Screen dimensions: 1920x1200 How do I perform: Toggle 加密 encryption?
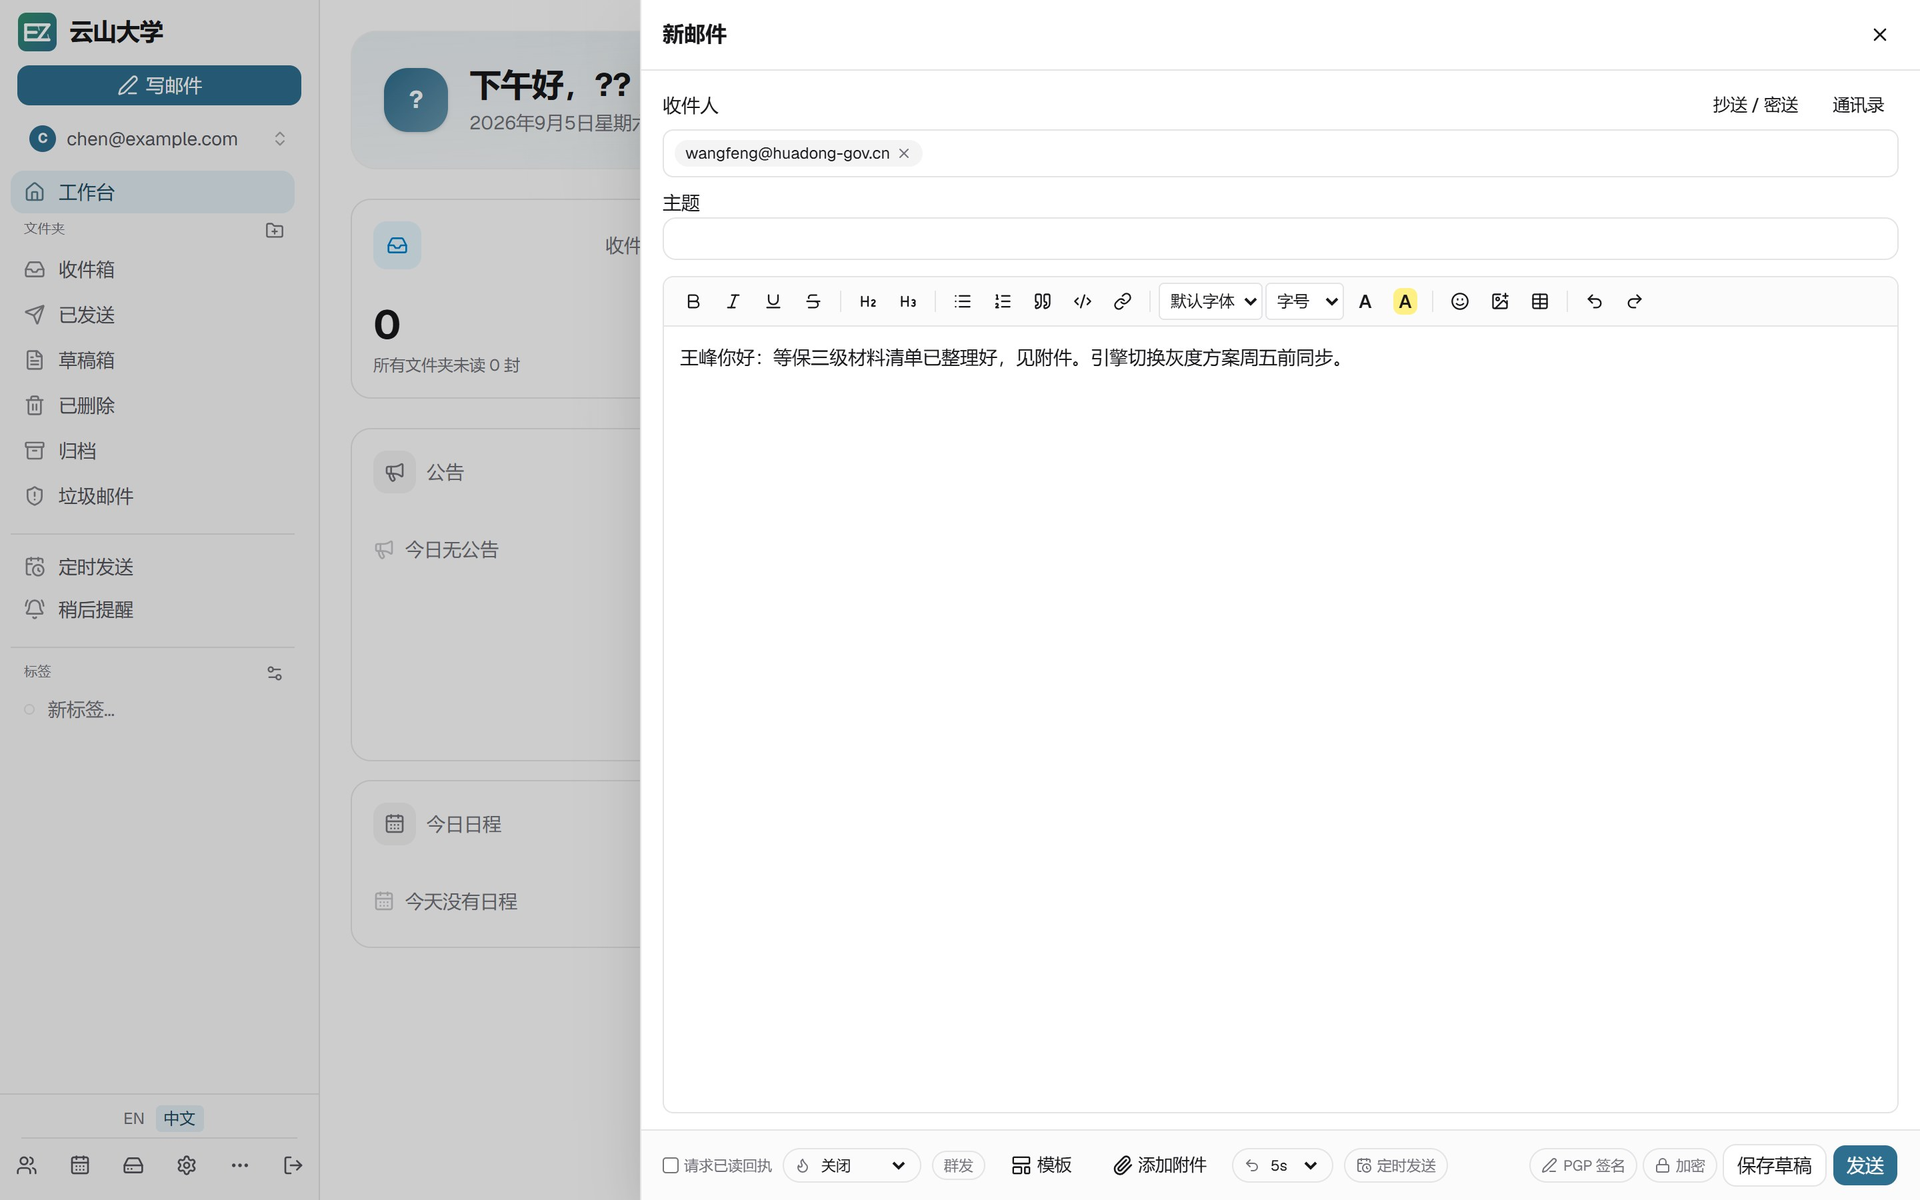pyautogui.click(x=1680, y=1166)
